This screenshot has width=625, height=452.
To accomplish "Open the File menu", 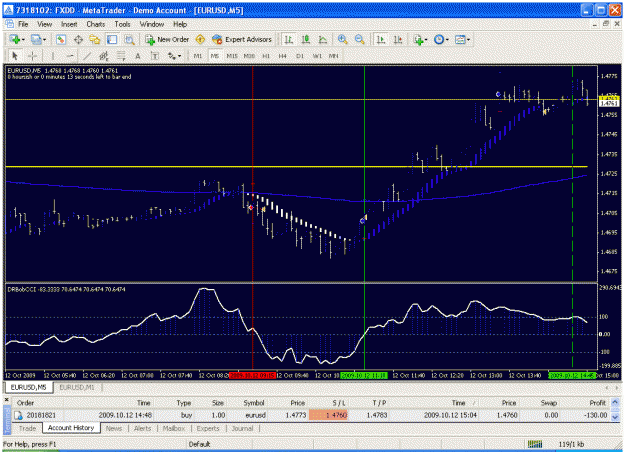I will coord(23,24).
